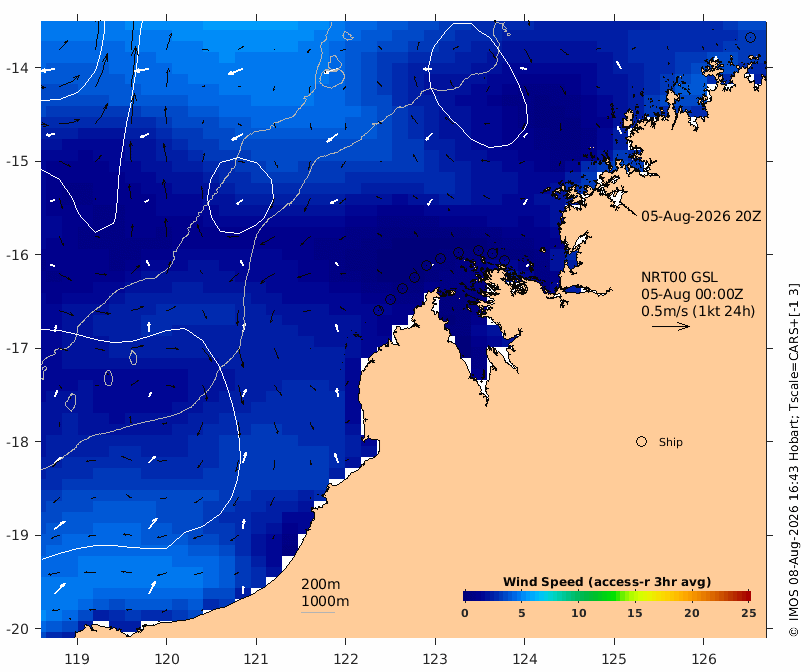This screenshot has width=810, height=672.
Task: Click the Wind Speed colorbar title
Action: [607, 582]
